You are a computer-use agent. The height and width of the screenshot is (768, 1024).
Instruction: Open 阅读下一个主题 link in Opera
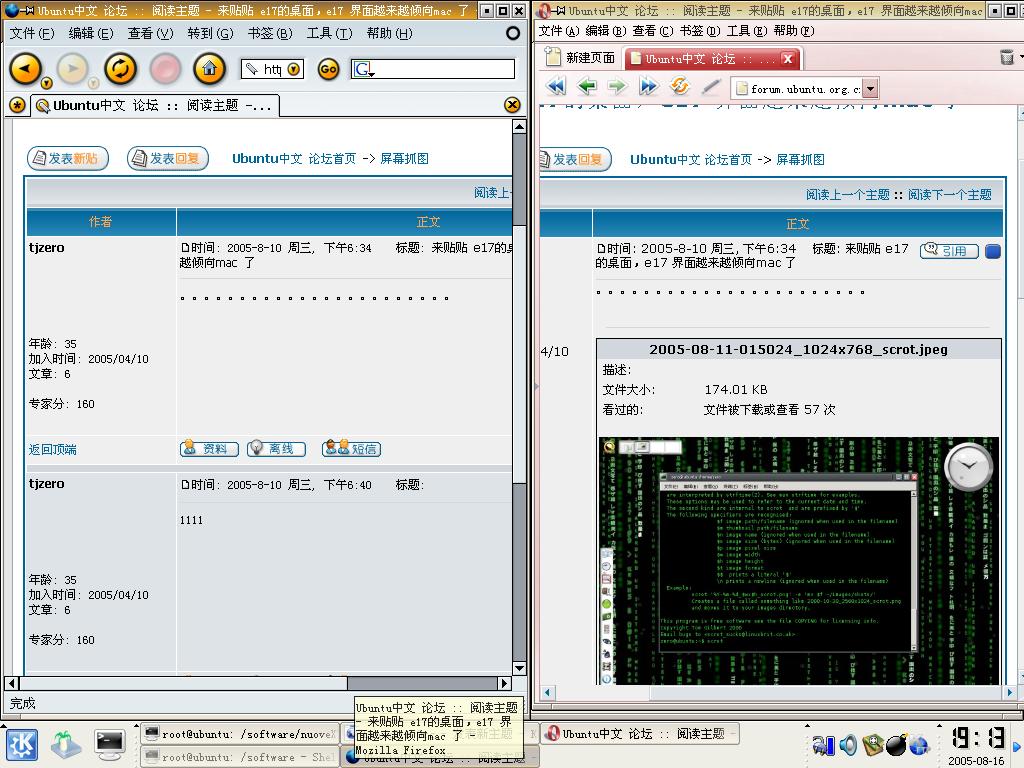tap(950, 195)
